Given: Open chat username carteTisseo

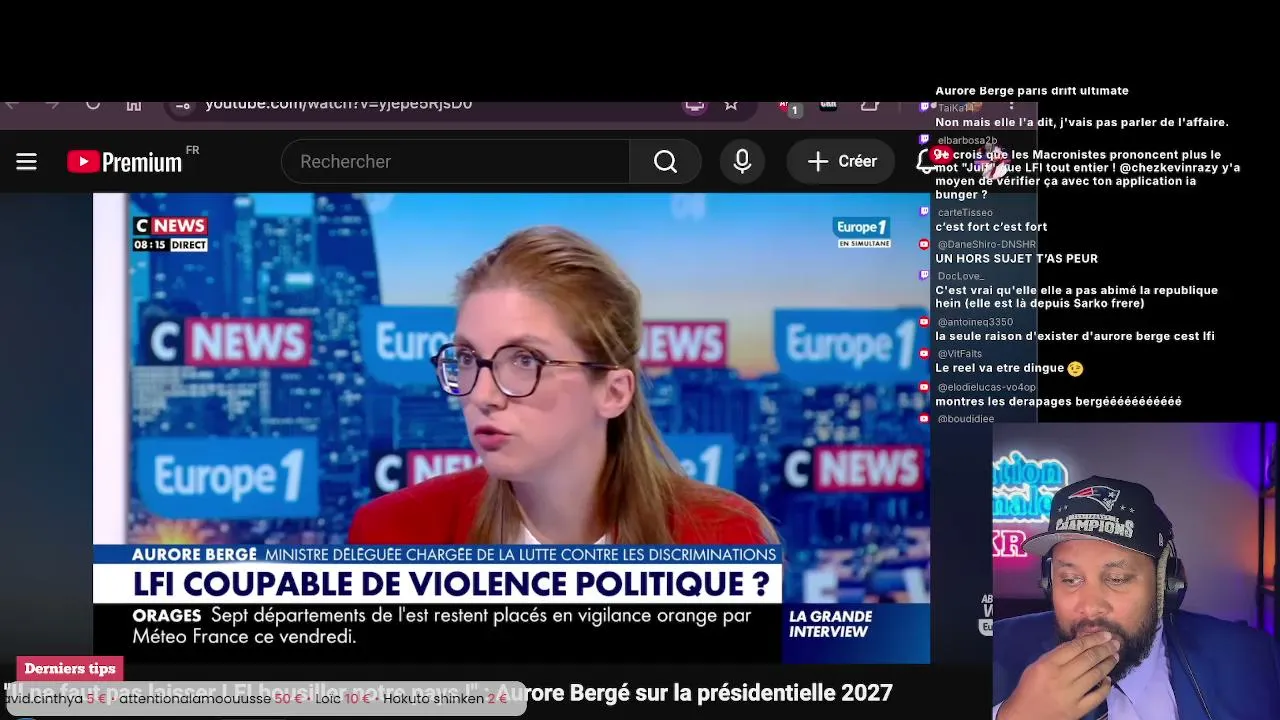Looking at the screenshot, I should [965, 212].
